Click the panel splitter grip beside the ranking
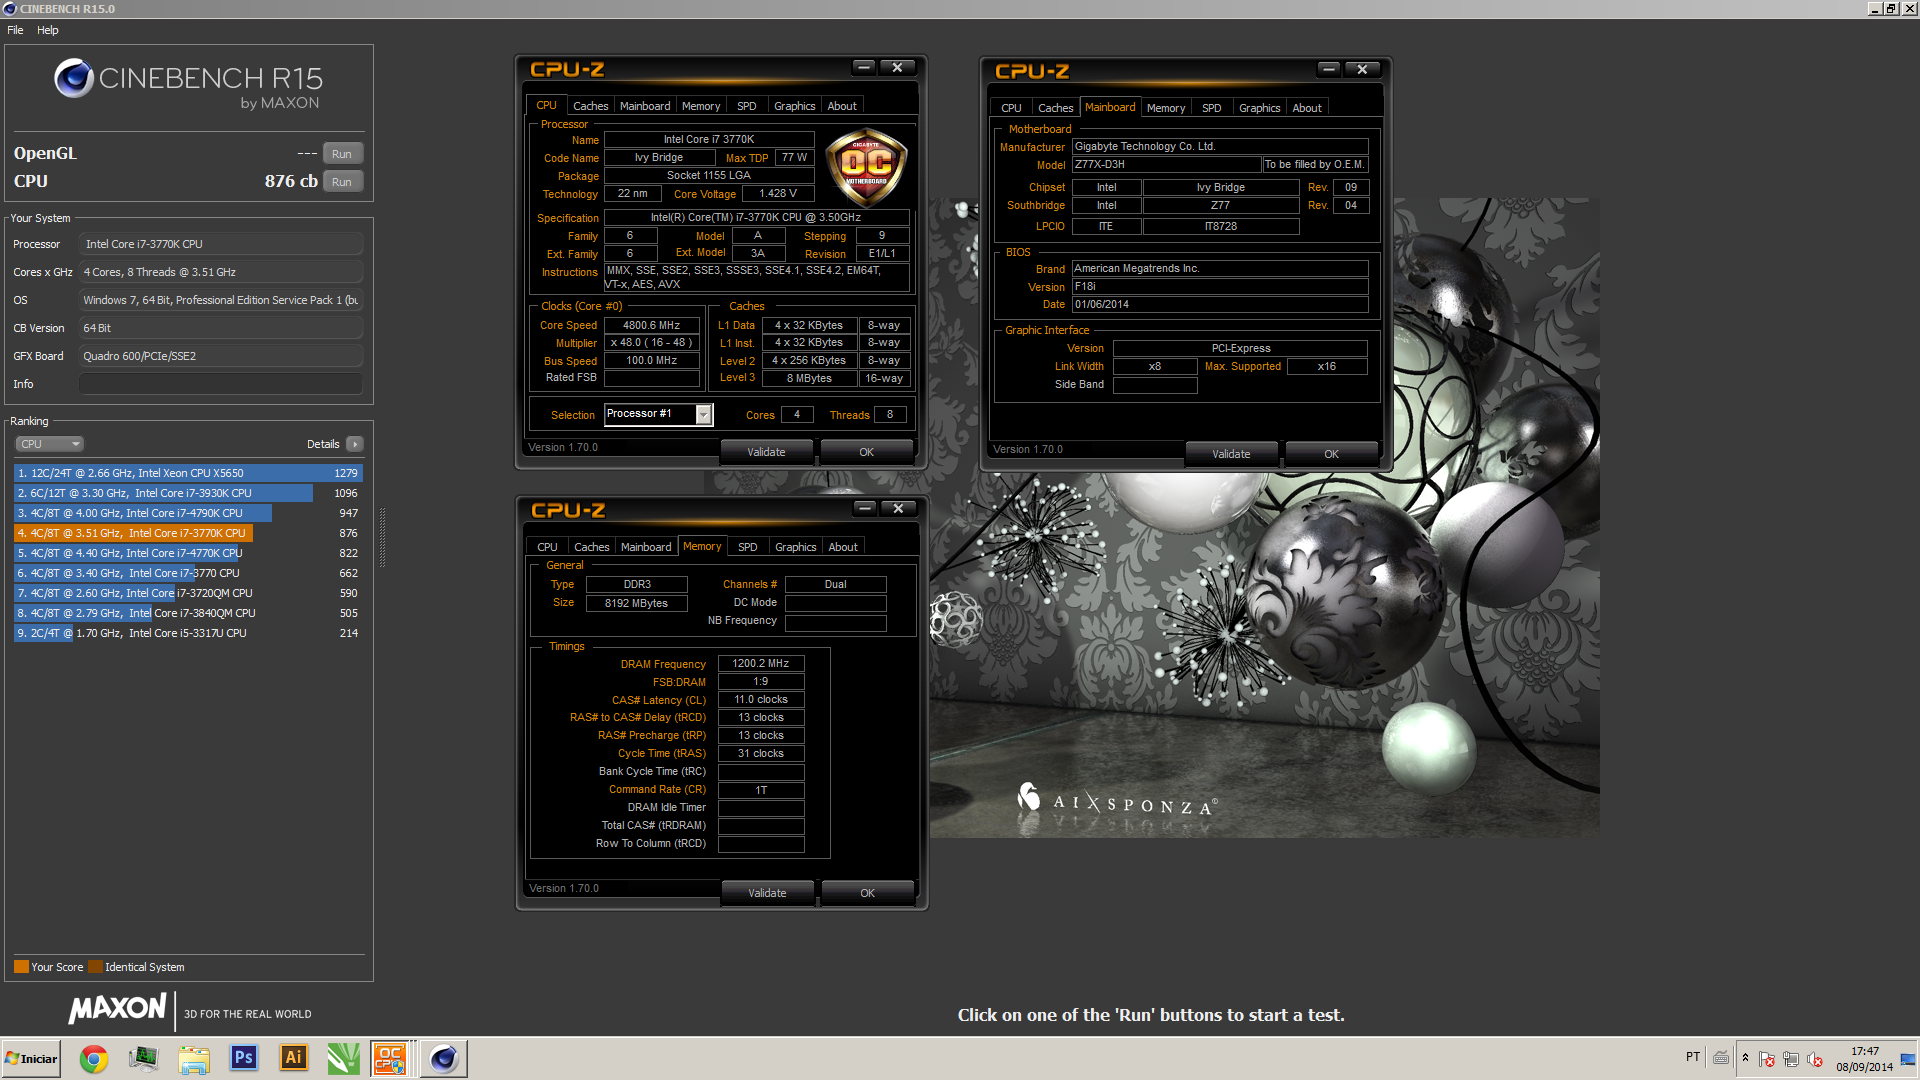This screenshot has width=1920, height=1080. click(382, 536)
